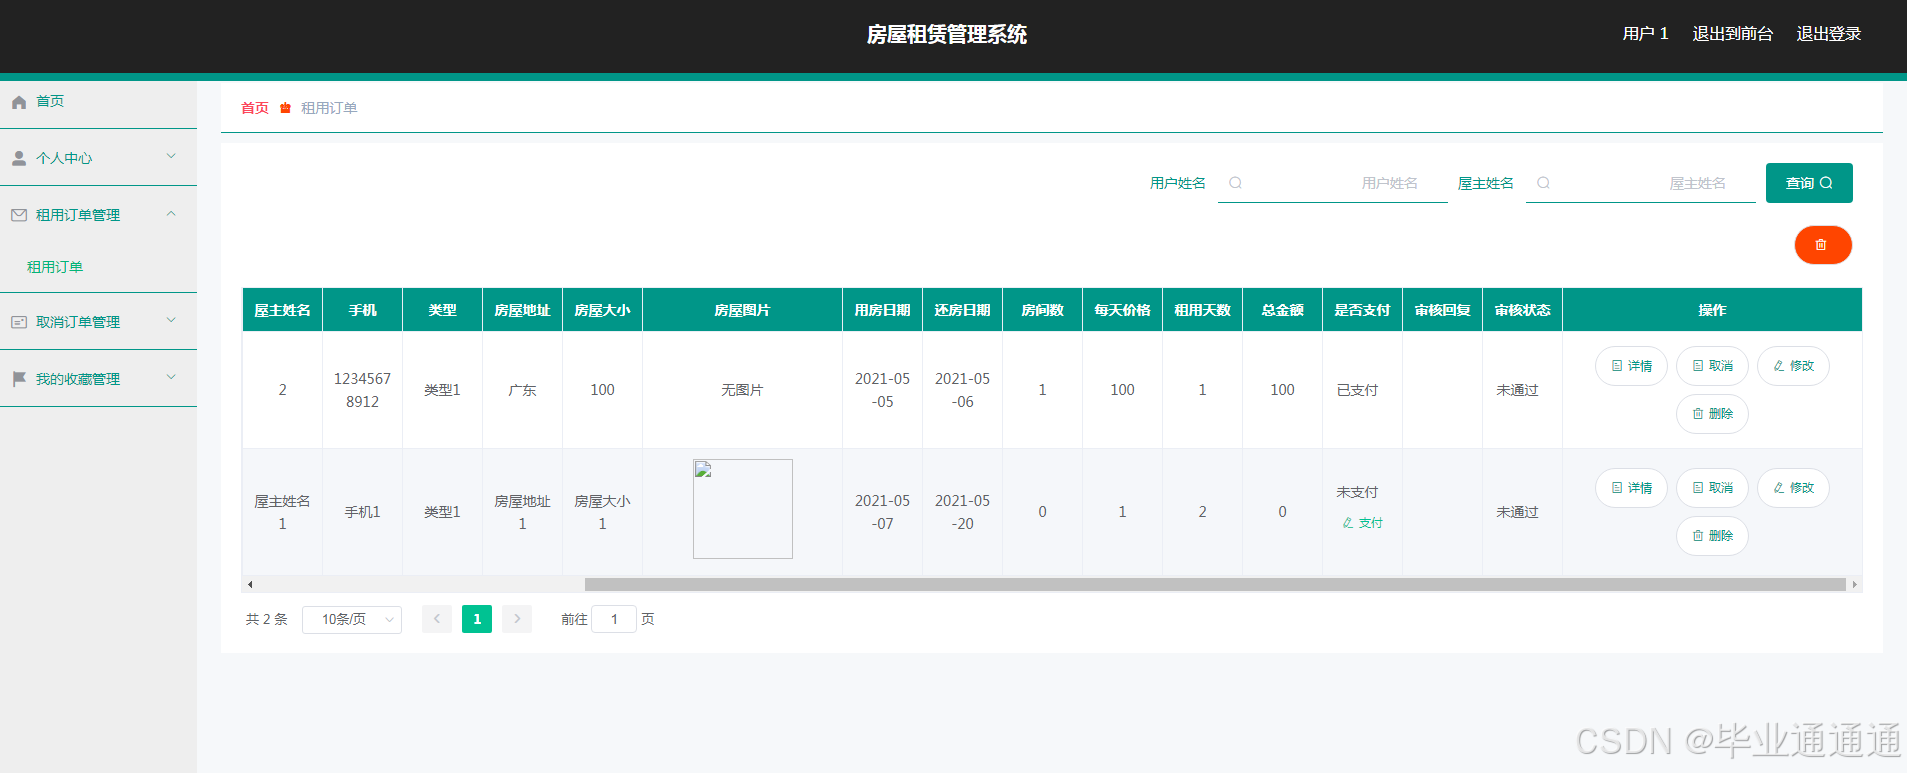
Task: Expand the 个人中心 menu chevron
Action: pyautogui.click(x=171, y=156)
